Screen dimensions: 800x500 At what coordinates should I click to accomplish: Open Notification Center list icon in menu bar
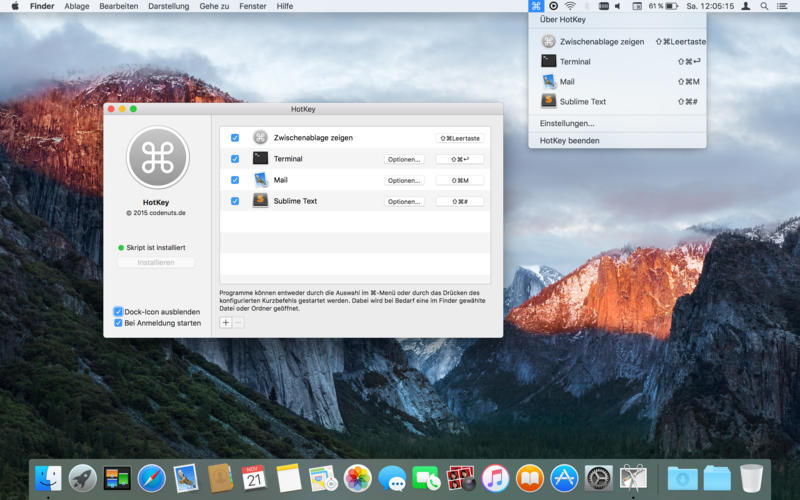click(x=781, y=6)
